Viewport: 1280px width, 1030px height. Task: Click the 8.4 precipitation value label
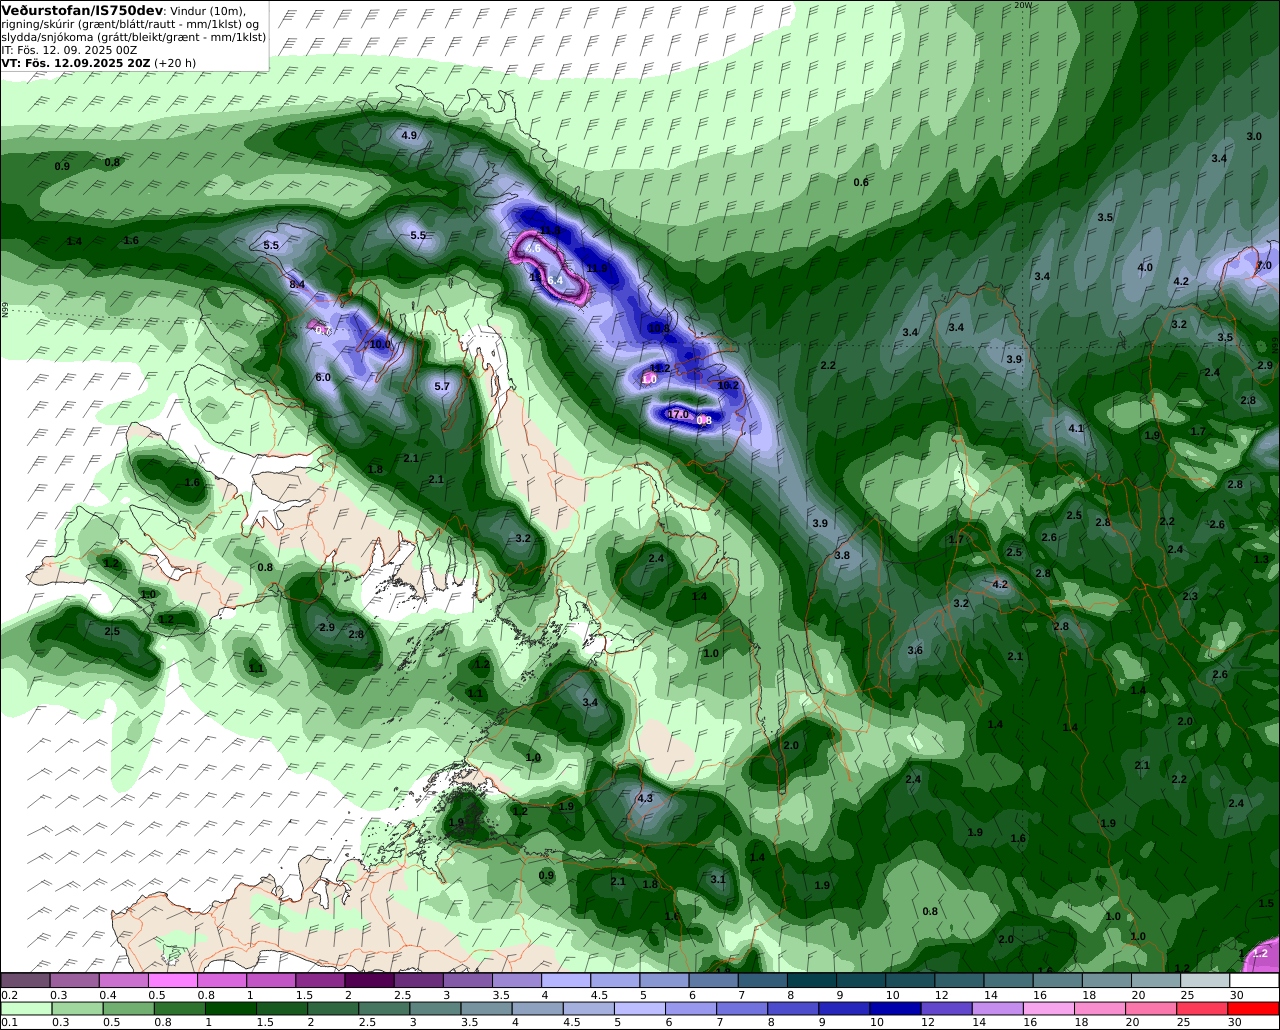click(x=297, y=285)
